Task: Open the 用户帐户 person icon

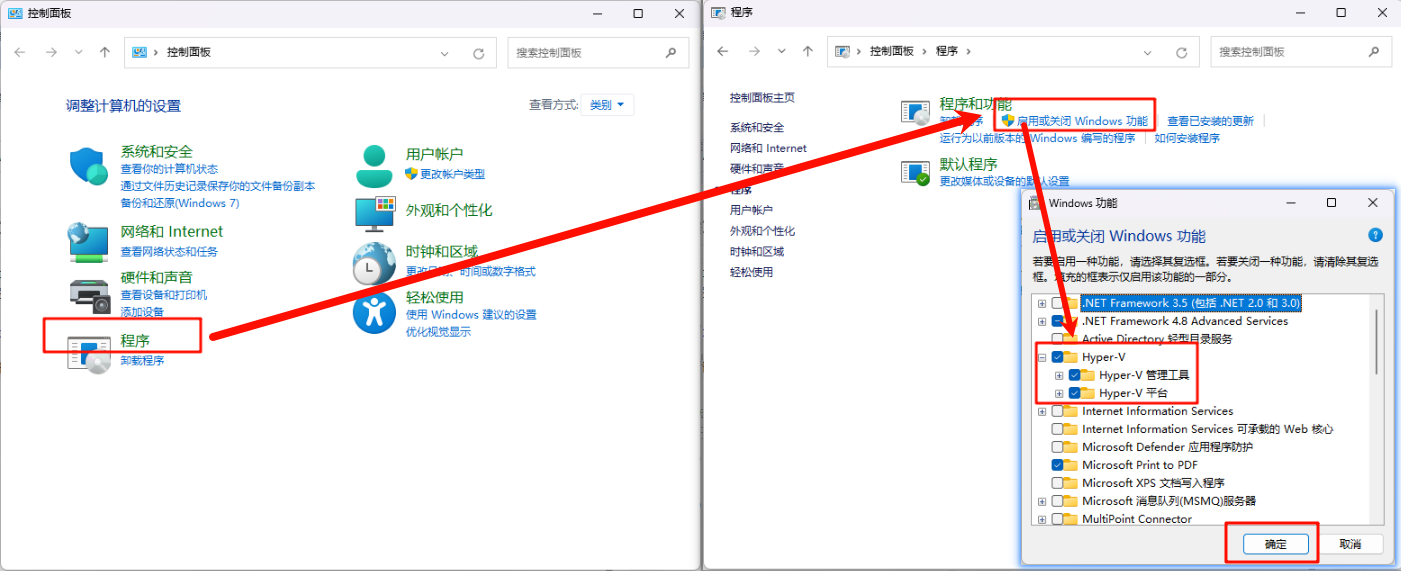Action: [374, 166]
